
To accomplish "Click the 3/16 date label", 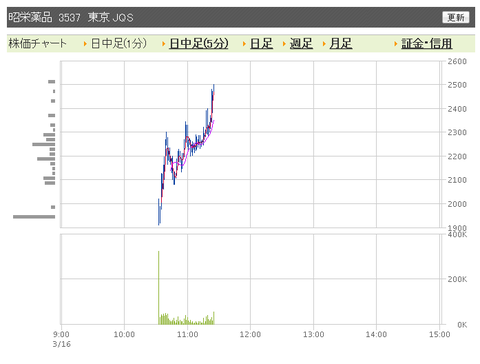I will click(62, 344).
